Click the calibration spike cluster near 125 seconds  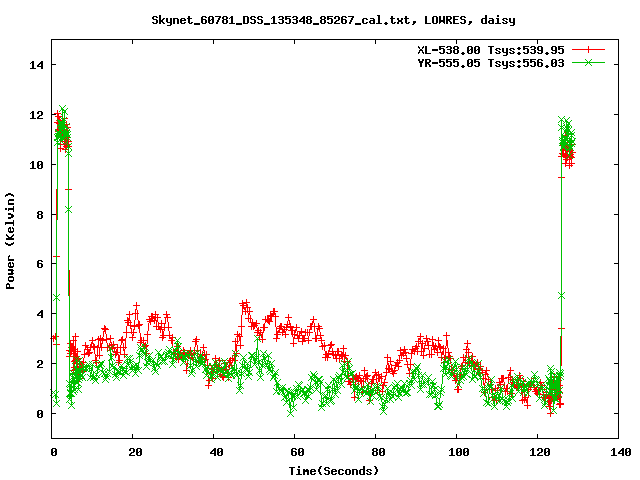tap(567, 140)
